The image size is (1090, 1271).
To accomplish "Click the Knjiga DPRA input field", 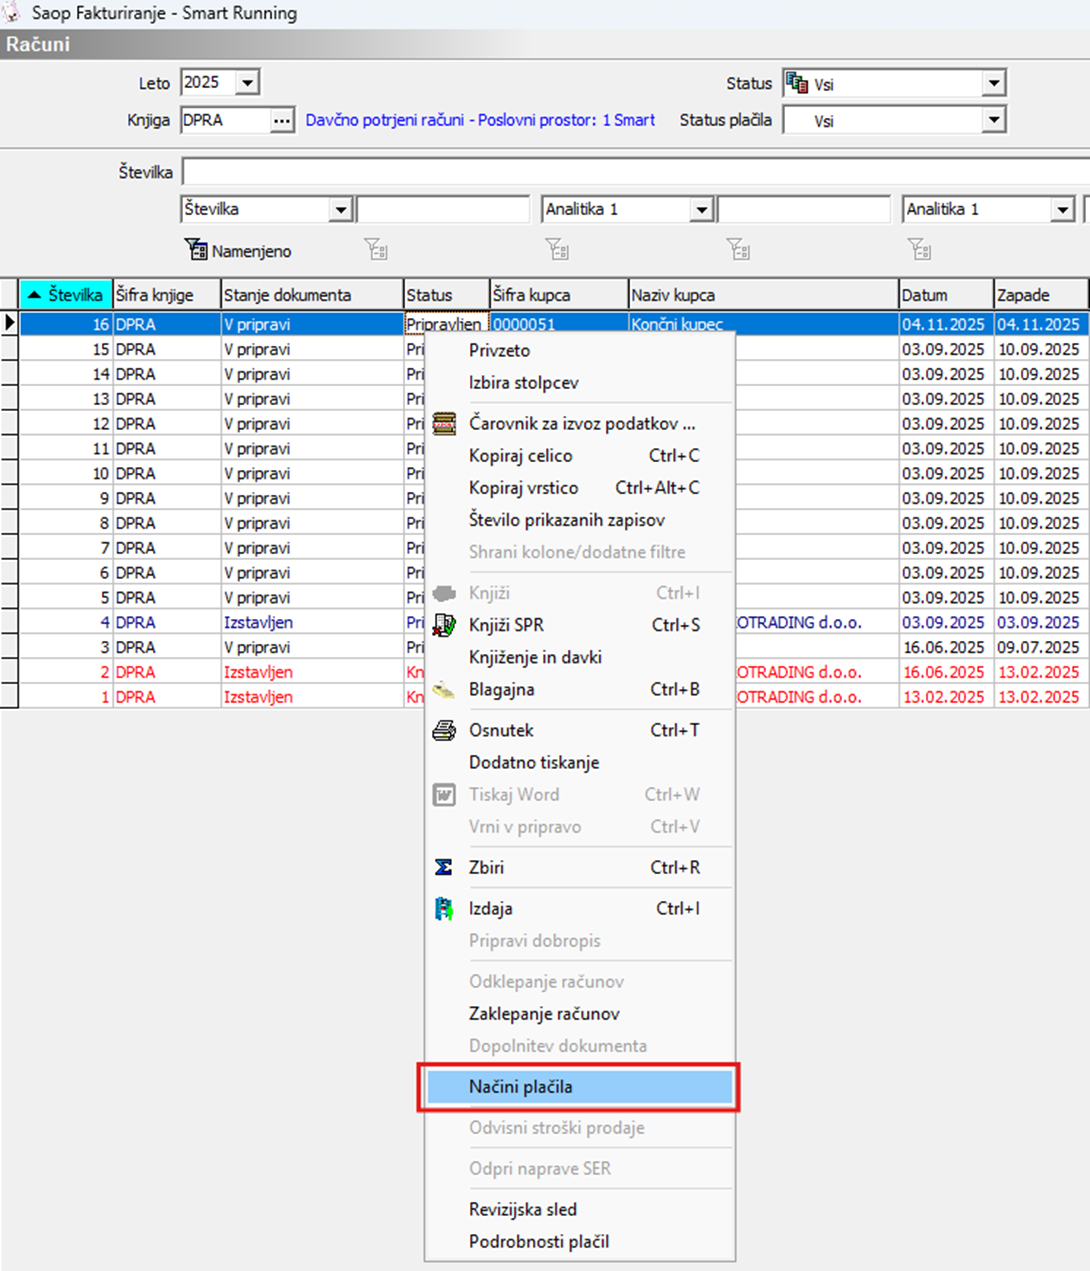I will point(226,120).
